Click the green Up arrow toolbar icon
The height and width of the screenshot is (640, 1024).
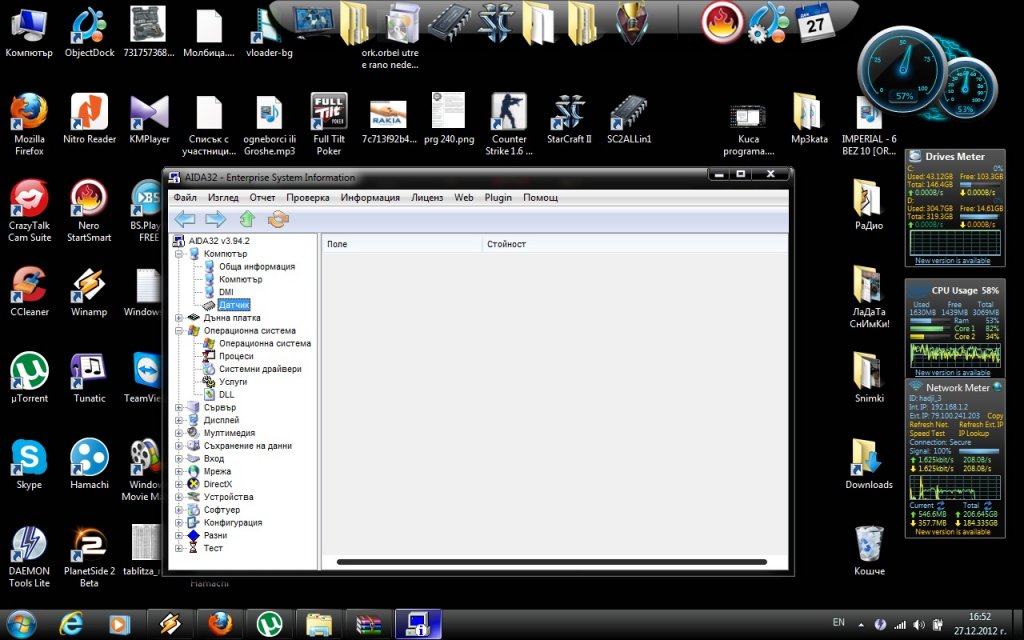247,219
